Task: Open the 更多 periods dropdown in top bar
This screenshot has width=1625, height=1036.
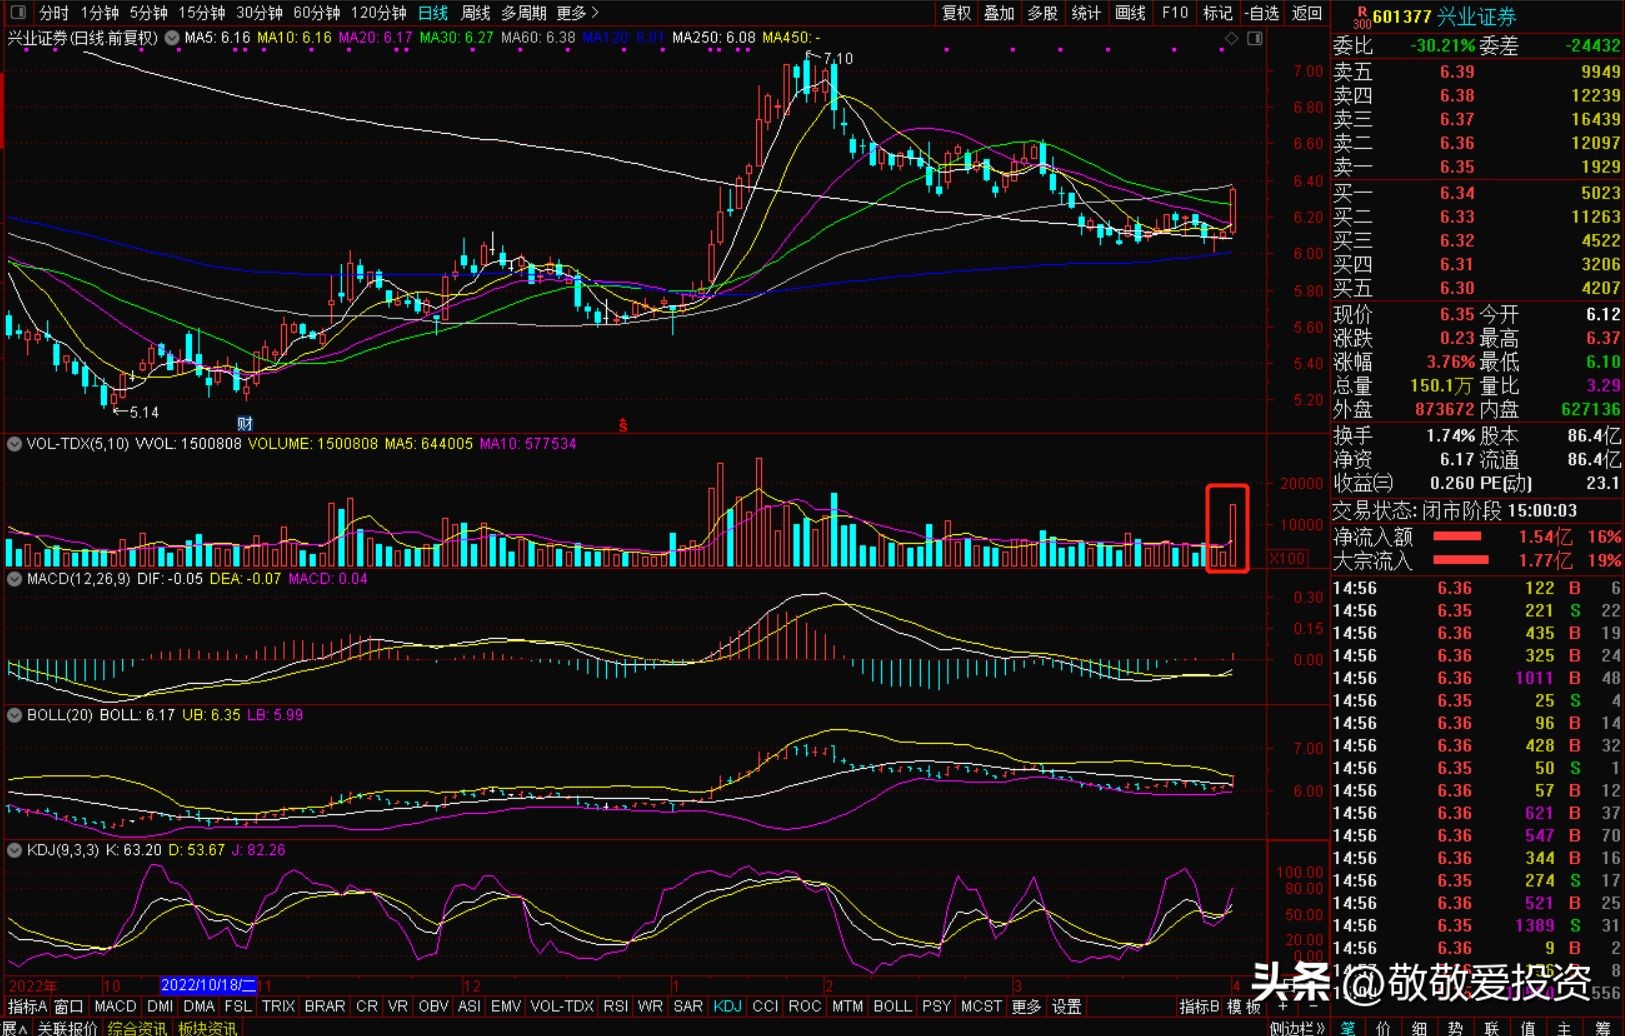Action: (577, 13)
